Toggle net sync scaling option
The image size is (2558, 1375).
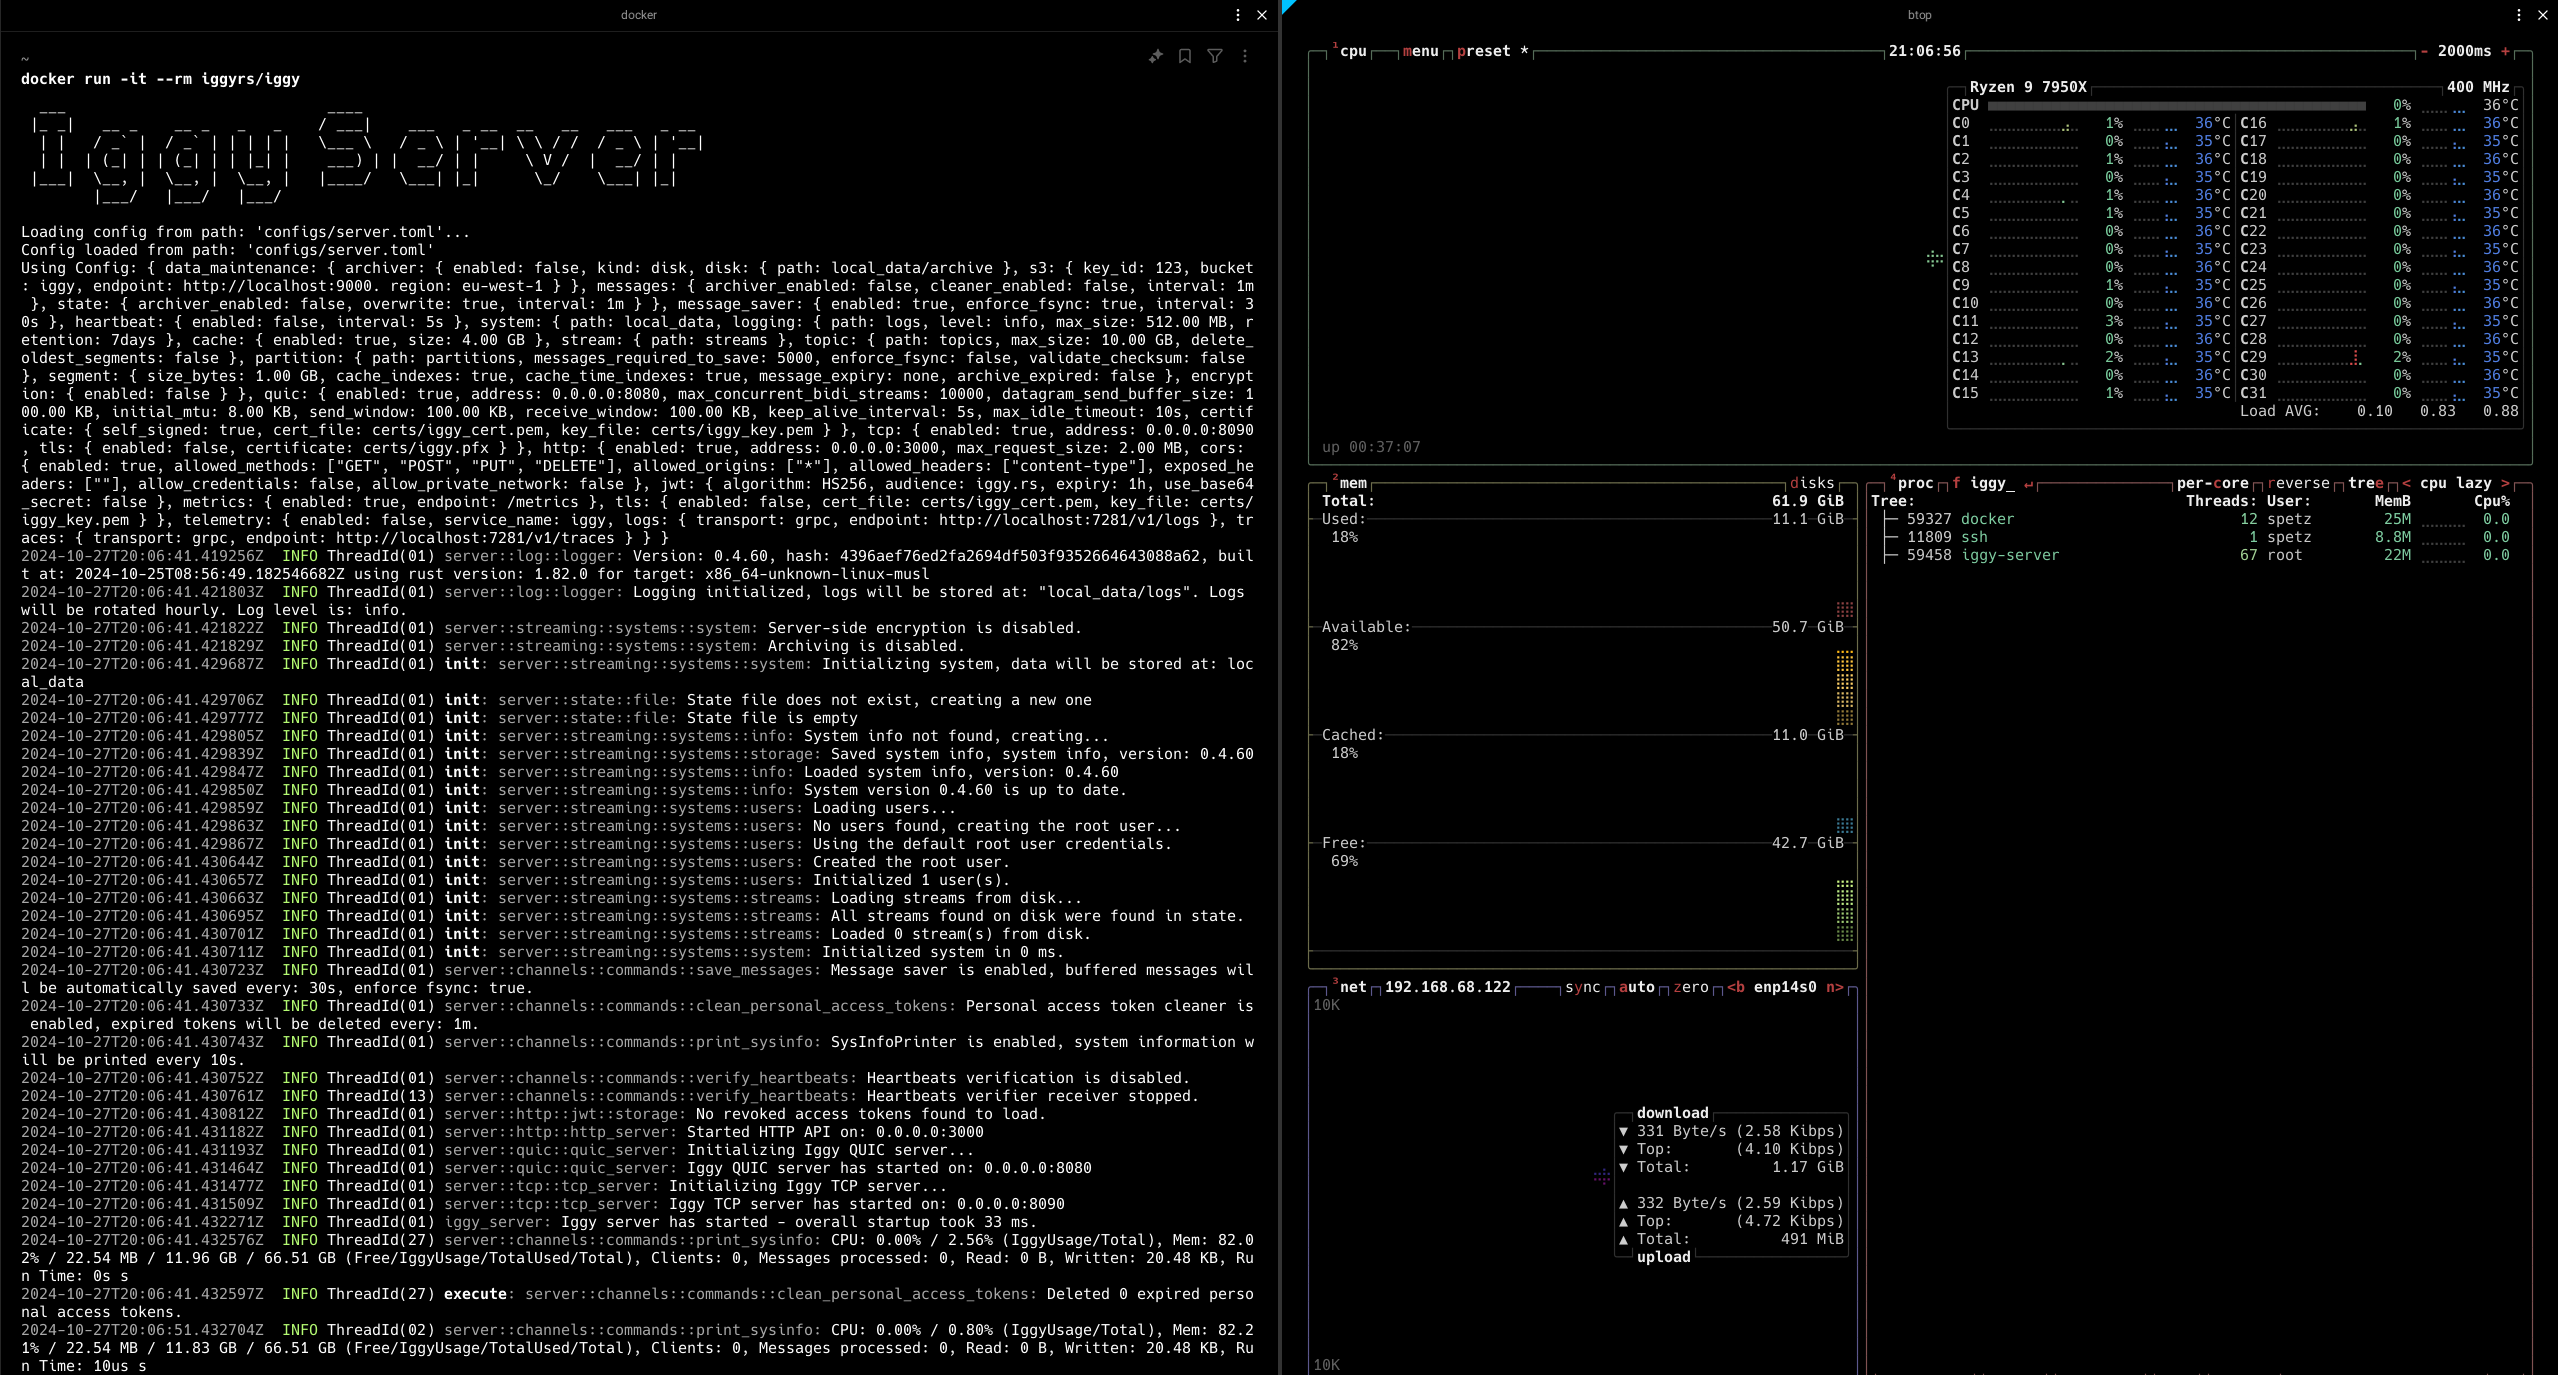tap(1582, 987)
